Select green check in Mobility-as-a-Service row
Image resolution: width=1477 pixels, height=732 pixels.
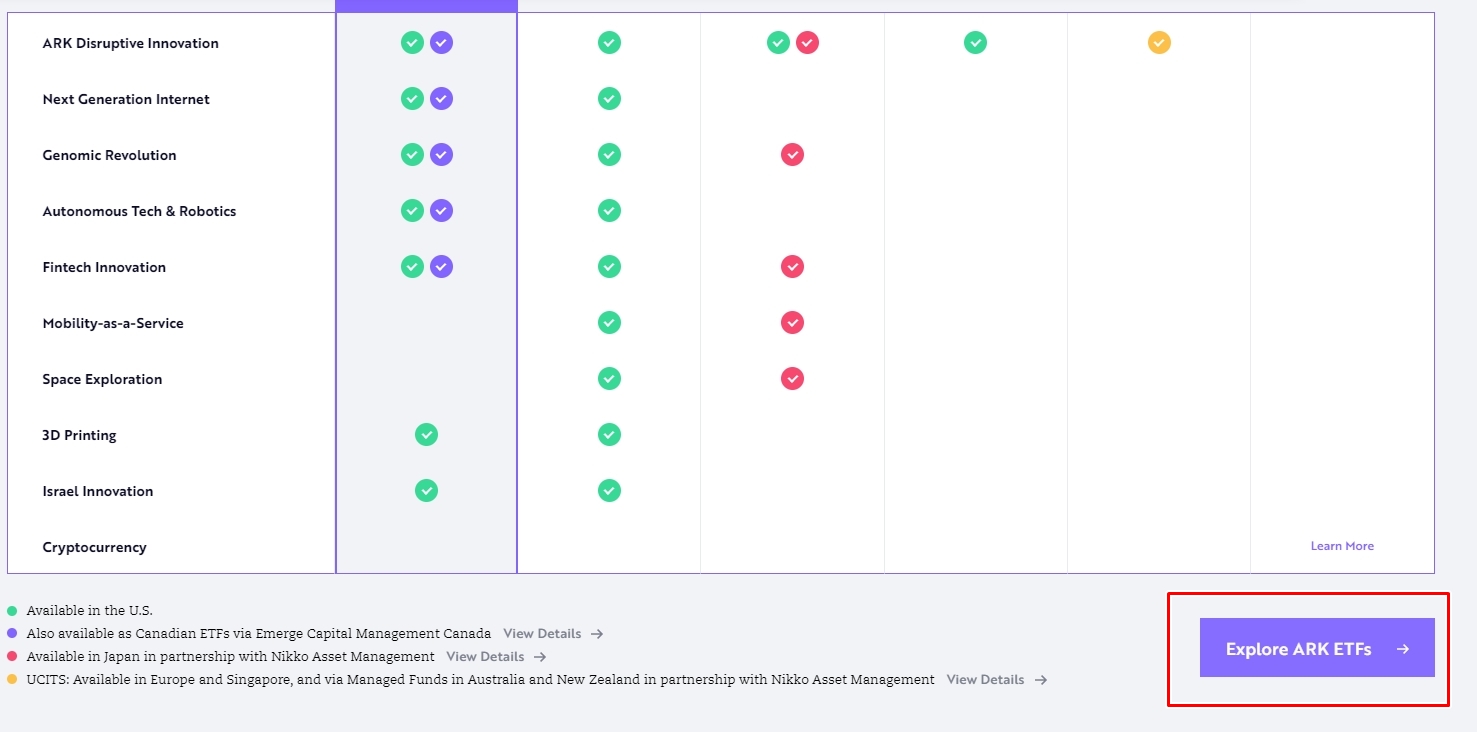tap(609, 323)
